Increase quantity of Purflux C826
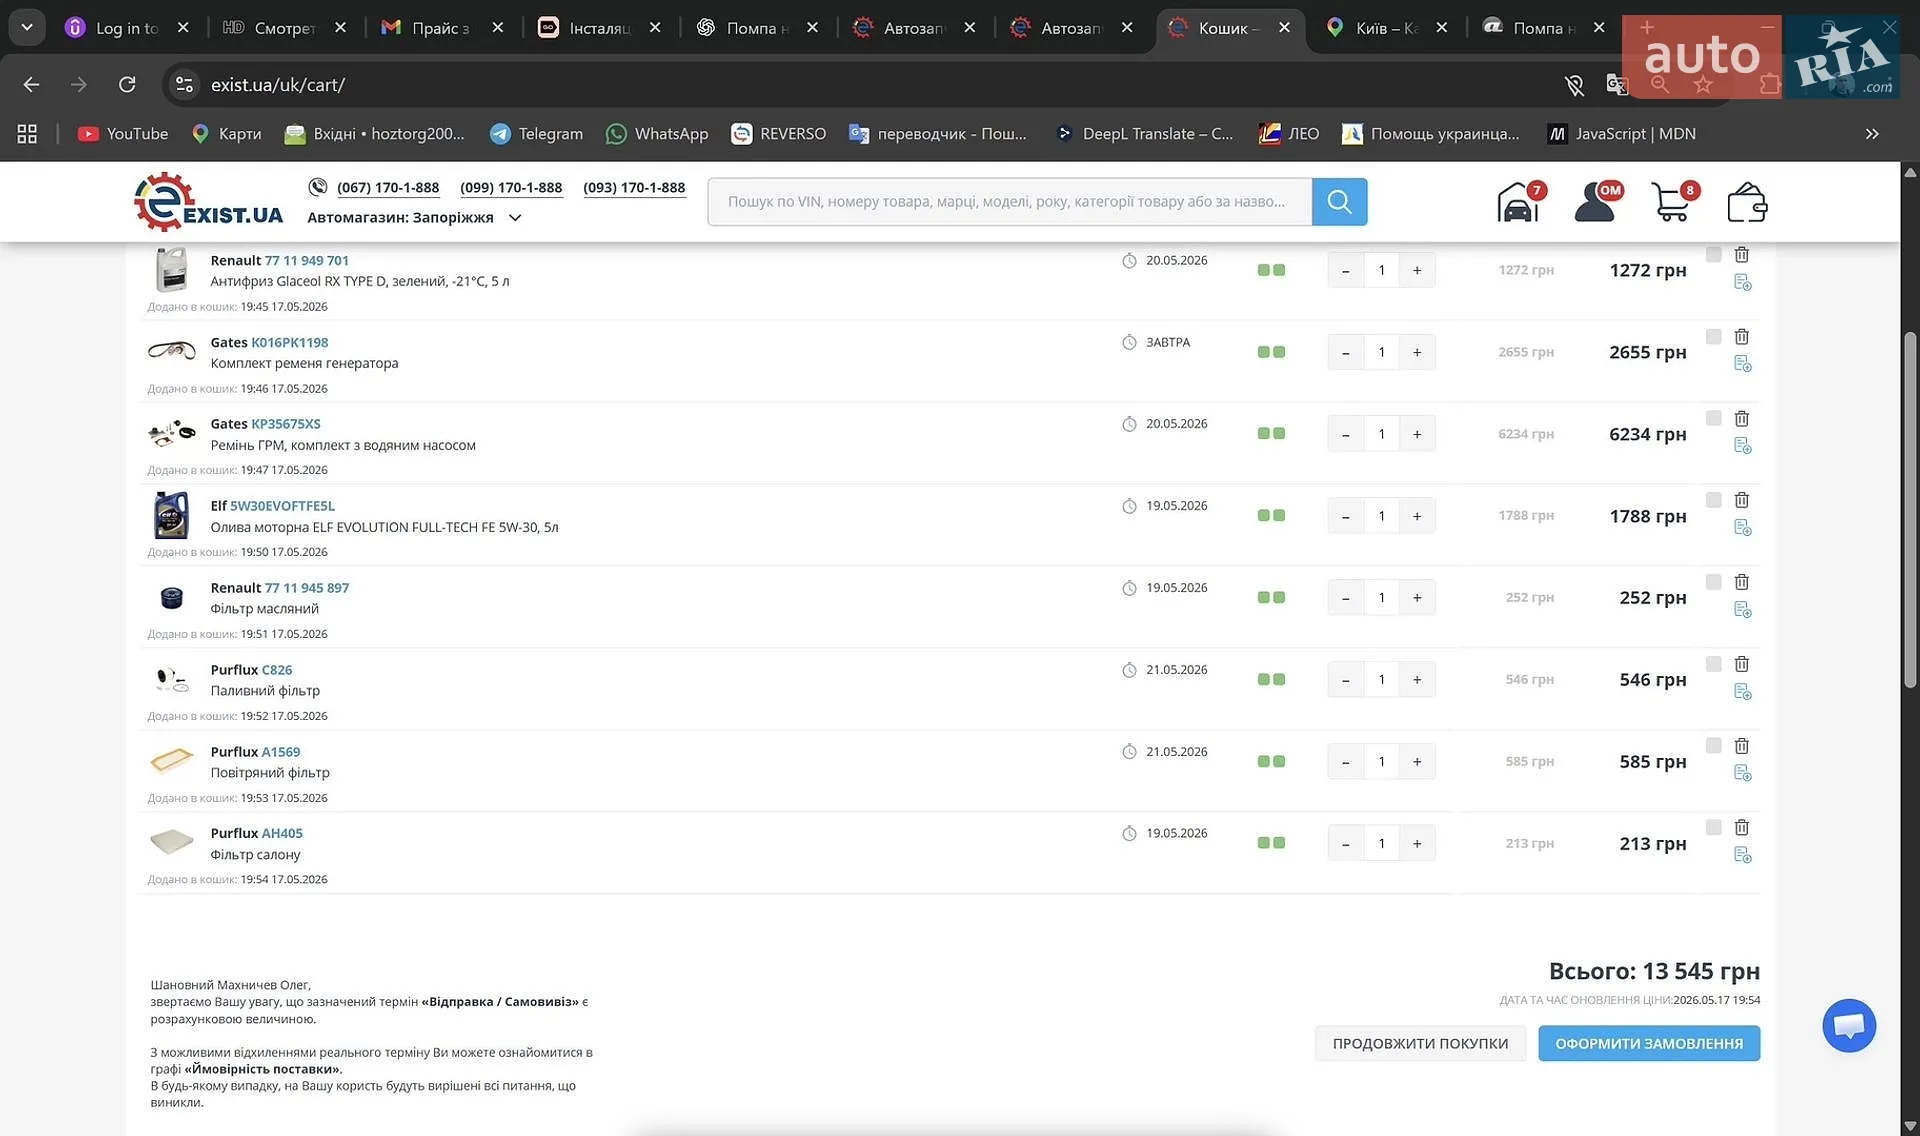Viewport: 1920px width, 1136px height. [x=1417, y=680]
